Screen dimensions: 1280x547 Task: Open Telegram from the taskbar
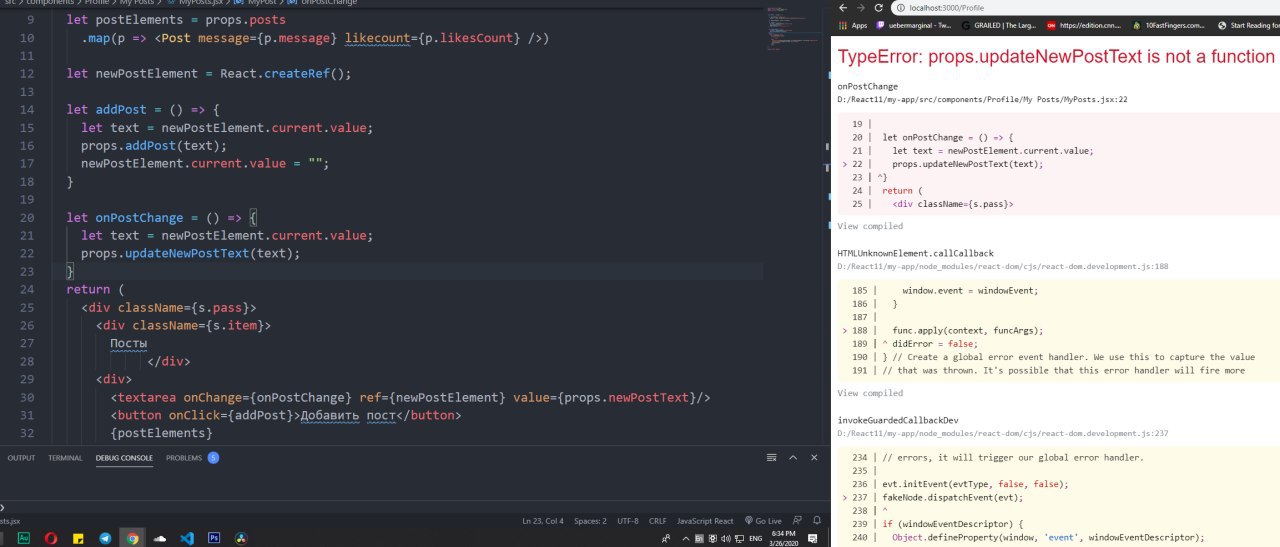105,538
